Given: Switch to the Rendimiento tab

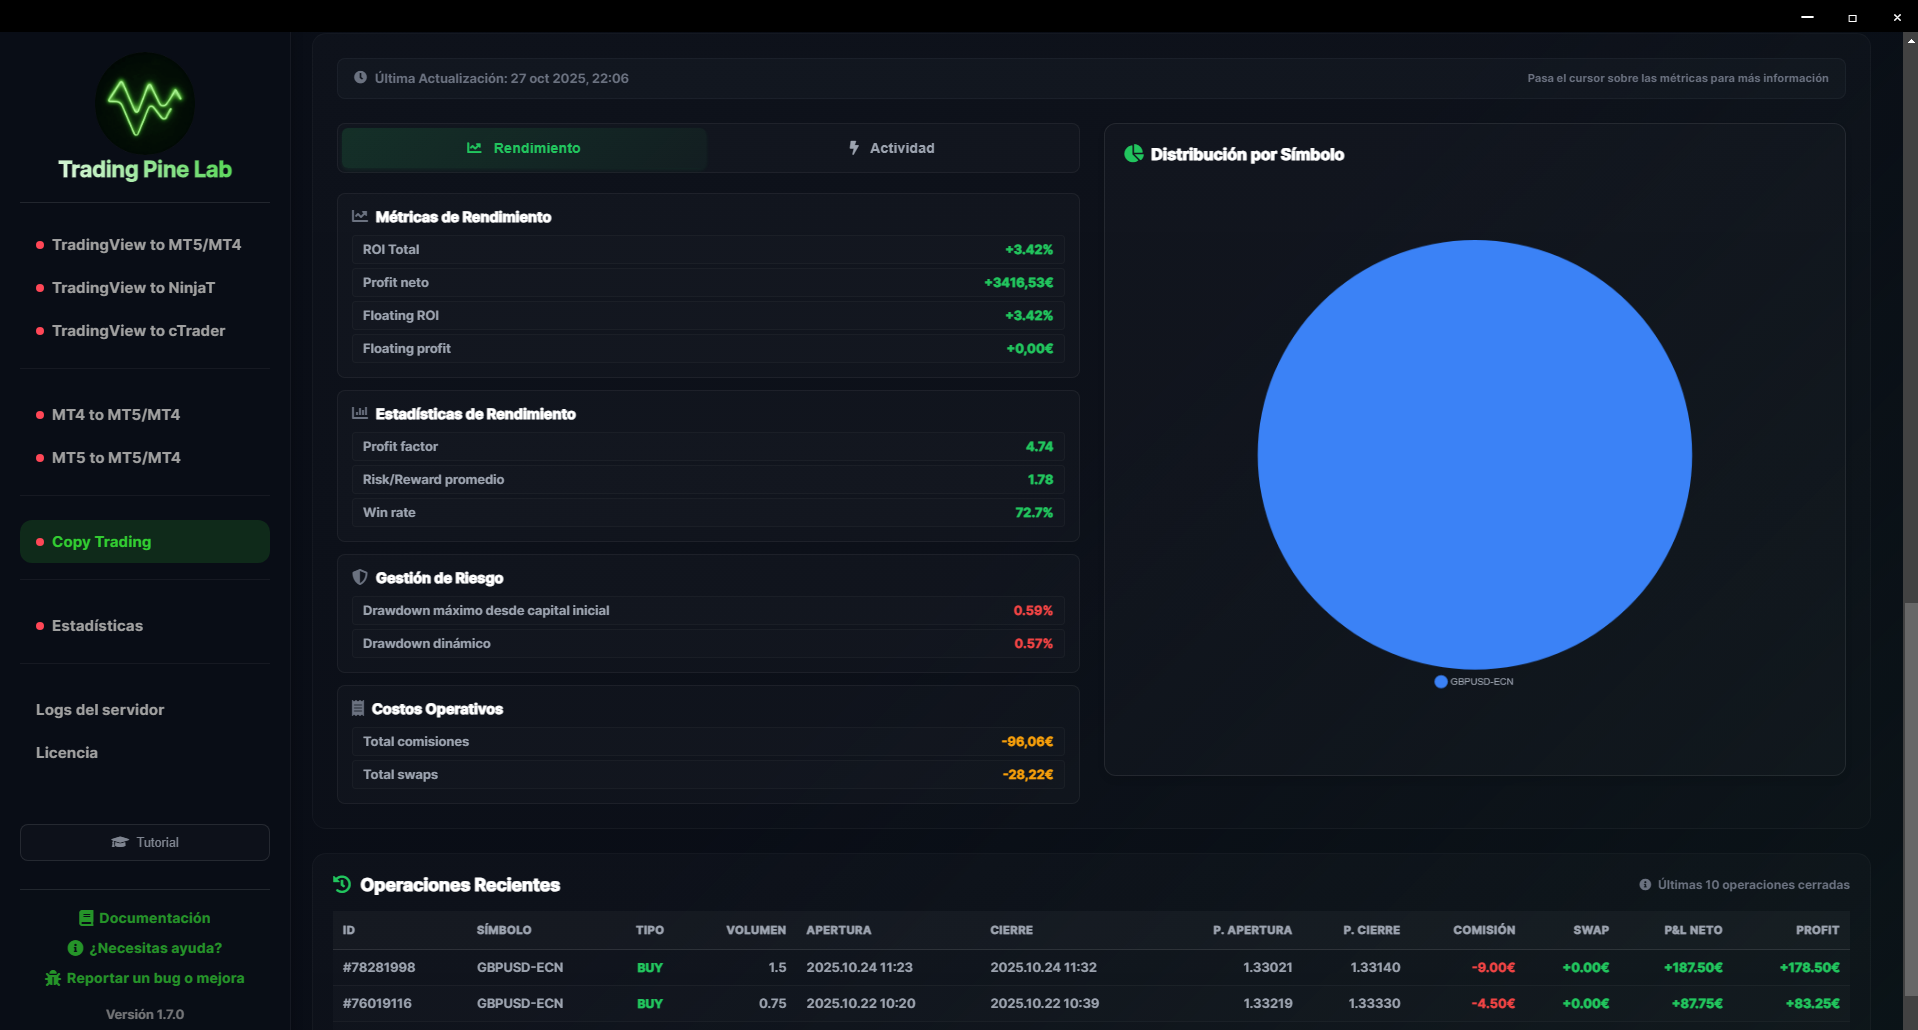Looking at the screenshot, I should click(524, 148).
